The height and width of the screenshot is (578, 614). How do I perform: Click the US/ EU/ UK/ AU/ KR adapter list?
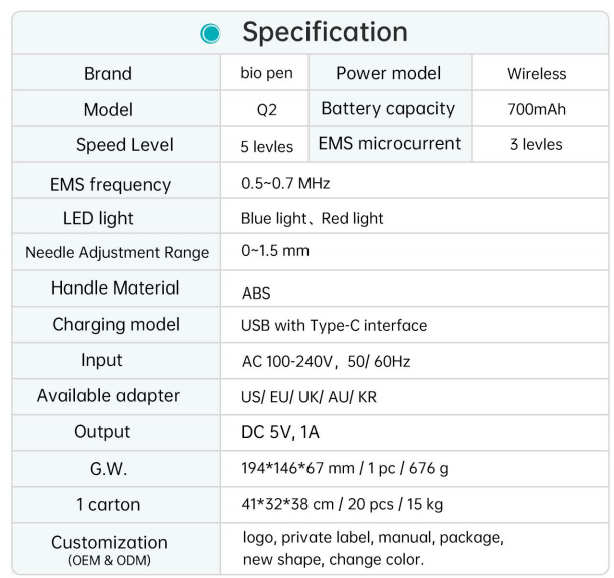(310, 396)
